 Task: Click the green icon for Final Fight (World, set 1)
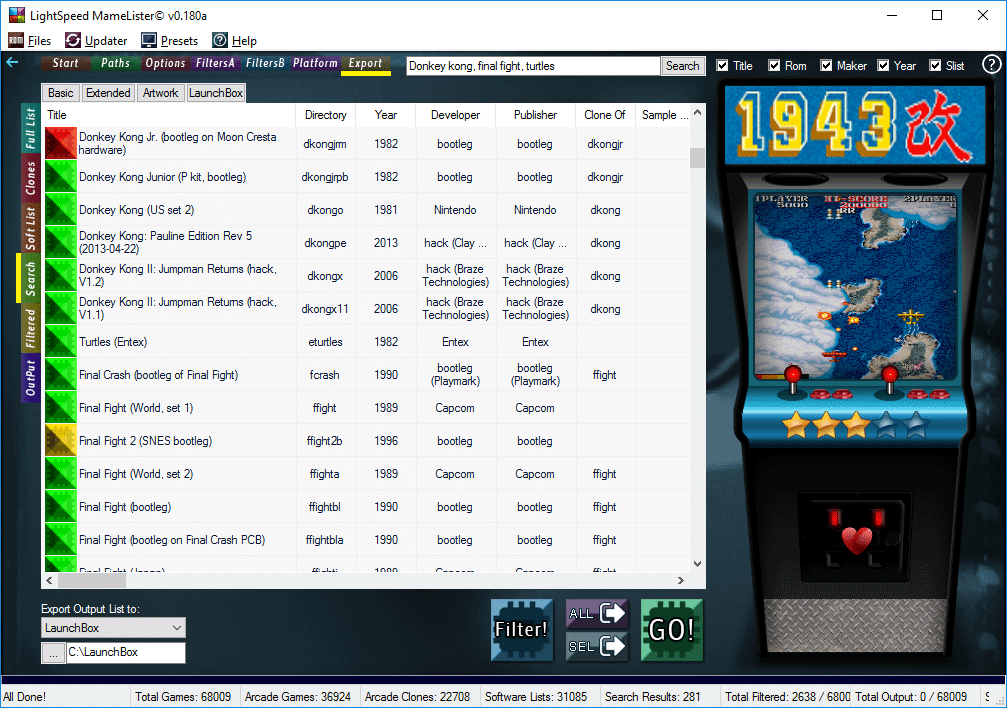click(61, 408)
